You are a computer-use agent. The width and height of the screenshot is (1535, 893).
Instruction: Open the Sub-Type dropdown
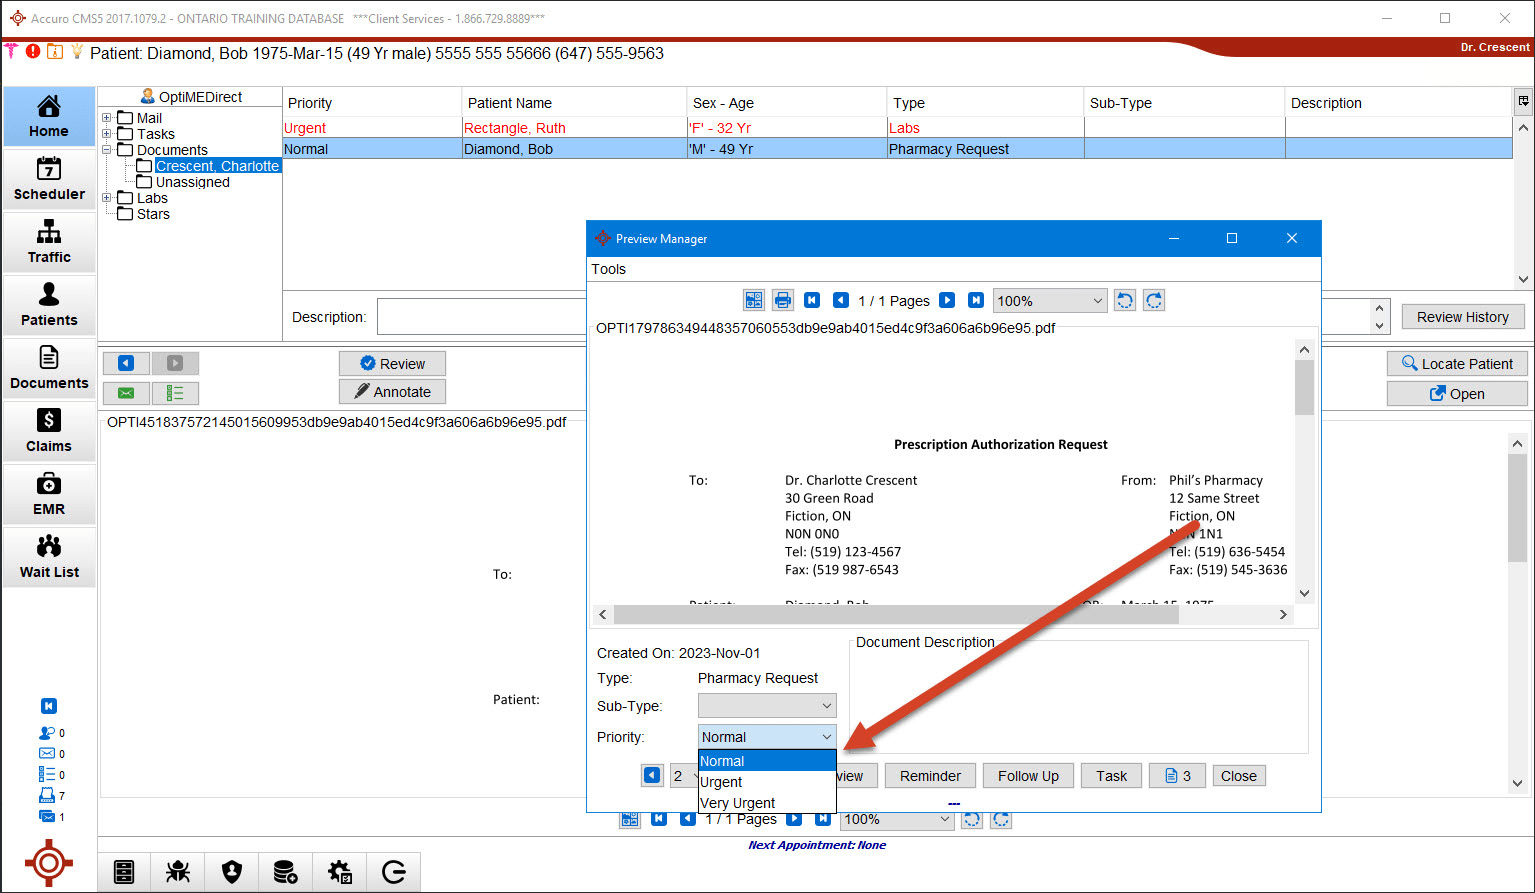point(767,706)
